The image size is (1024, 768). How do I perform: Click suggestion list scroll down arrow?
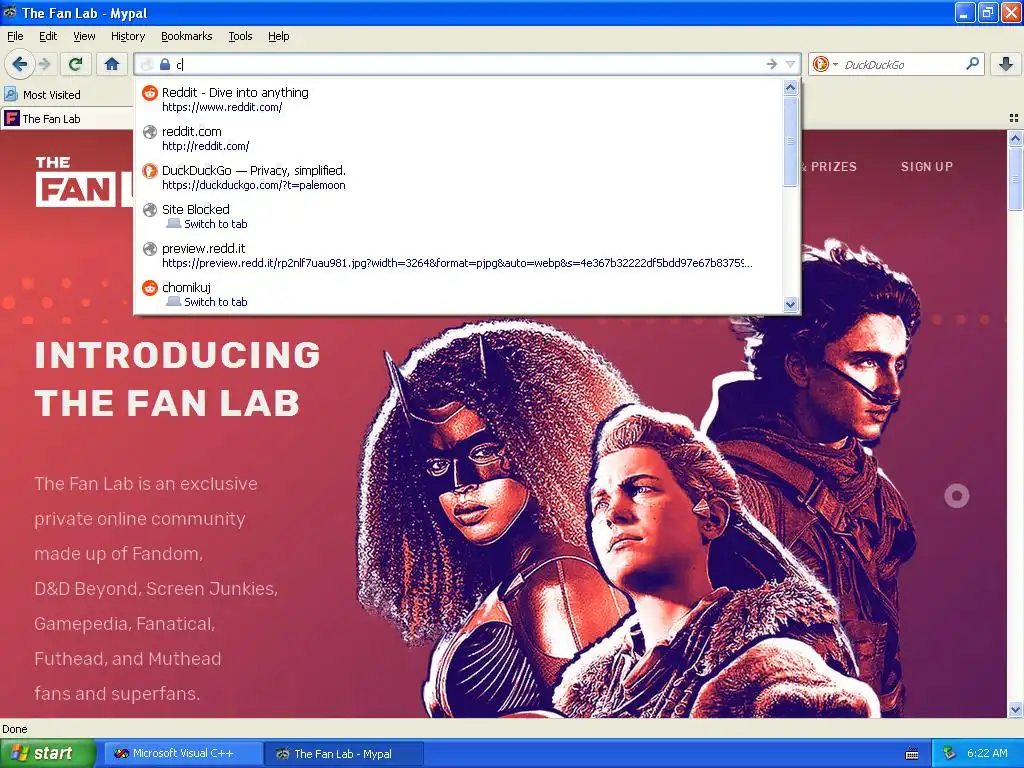pos(790,304)
